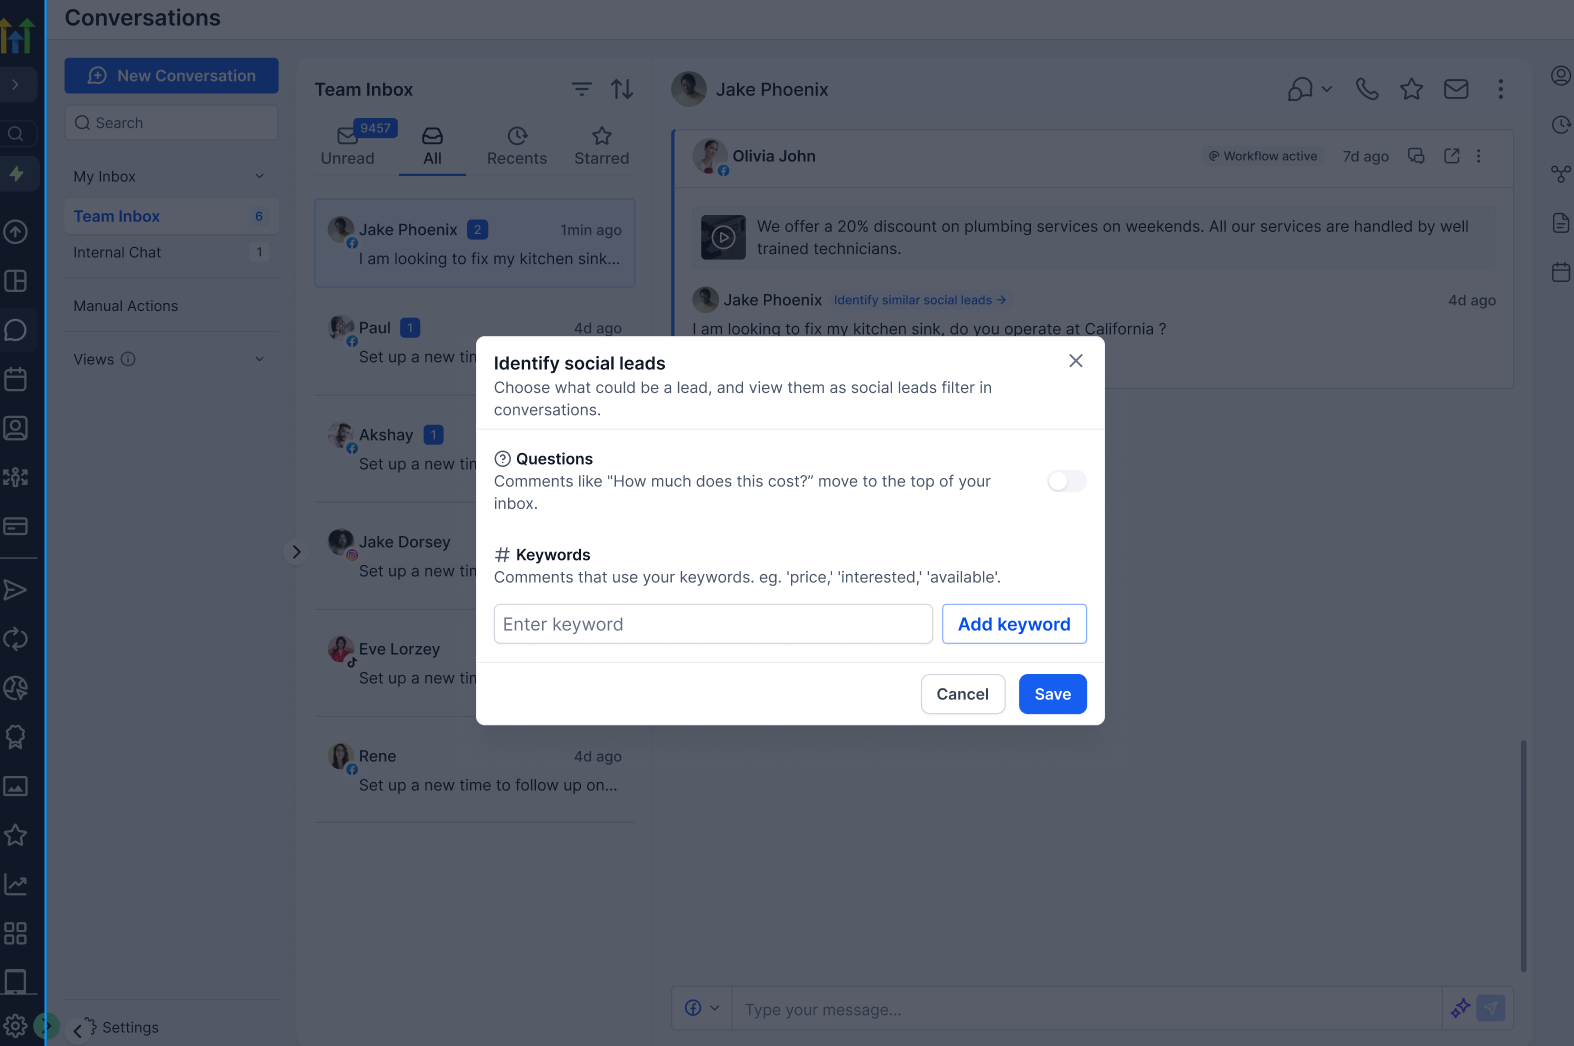Open the conversation assignment dropdown
The image size is (1574, 1046).
point(1309,89)
